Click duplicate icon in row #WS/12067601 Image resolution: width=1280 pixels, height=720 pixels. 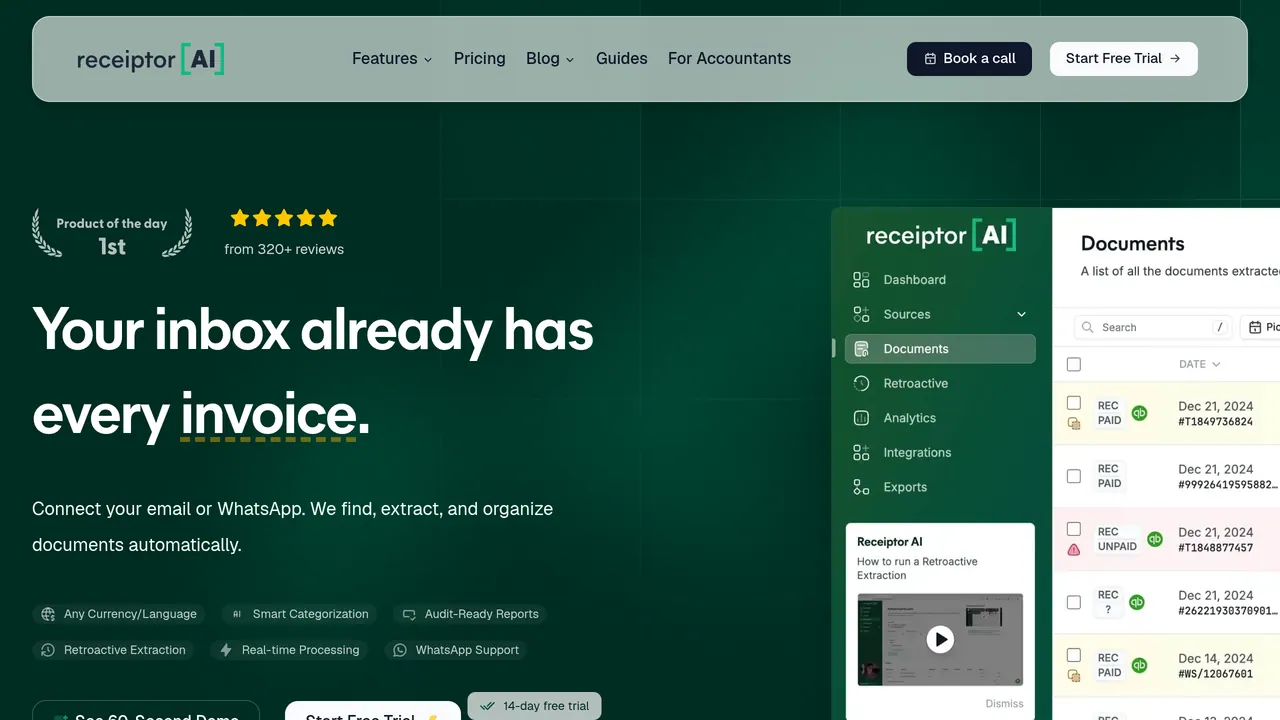coord(1074,676)
